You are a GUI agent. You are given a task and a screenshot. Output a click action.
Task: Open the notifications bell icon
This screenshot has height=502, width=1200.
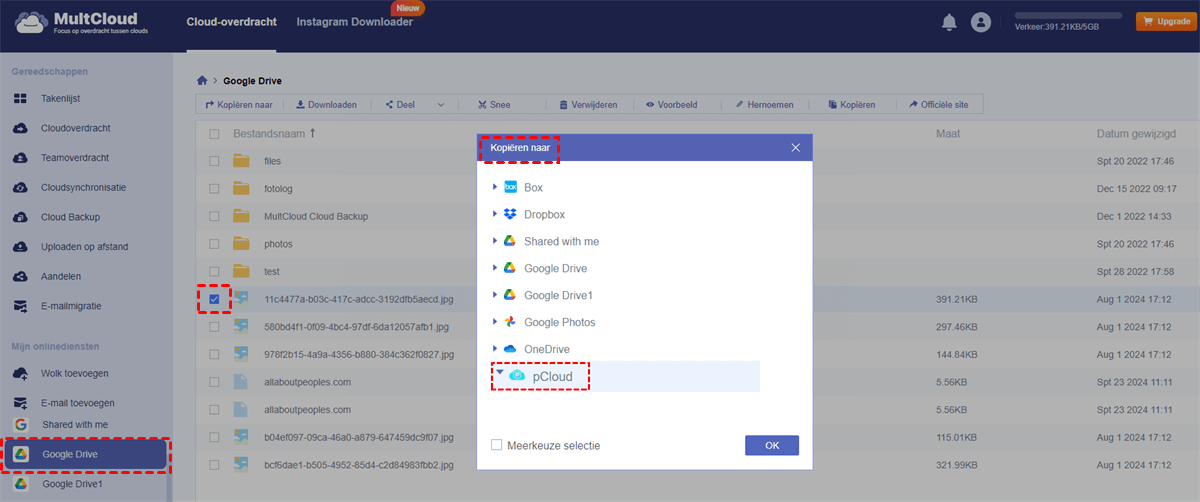click(948, 22)
